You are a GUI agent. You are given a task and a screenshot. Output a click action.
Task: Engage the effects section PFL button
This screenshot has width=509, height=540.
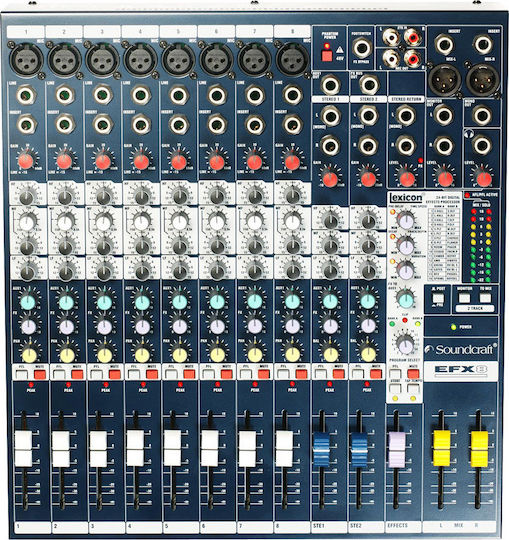(395, 374)
